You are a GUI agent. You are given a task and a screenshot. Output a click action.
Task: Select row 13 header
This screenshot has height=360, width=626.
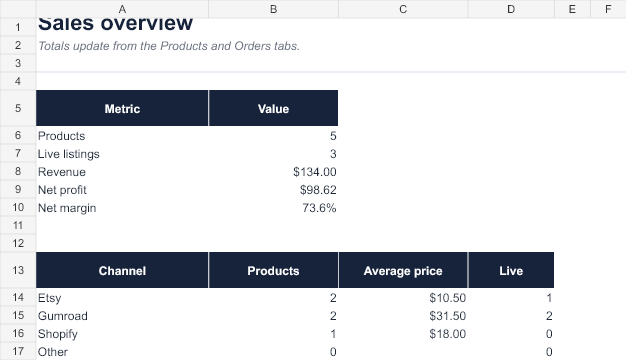click(18, 270)
